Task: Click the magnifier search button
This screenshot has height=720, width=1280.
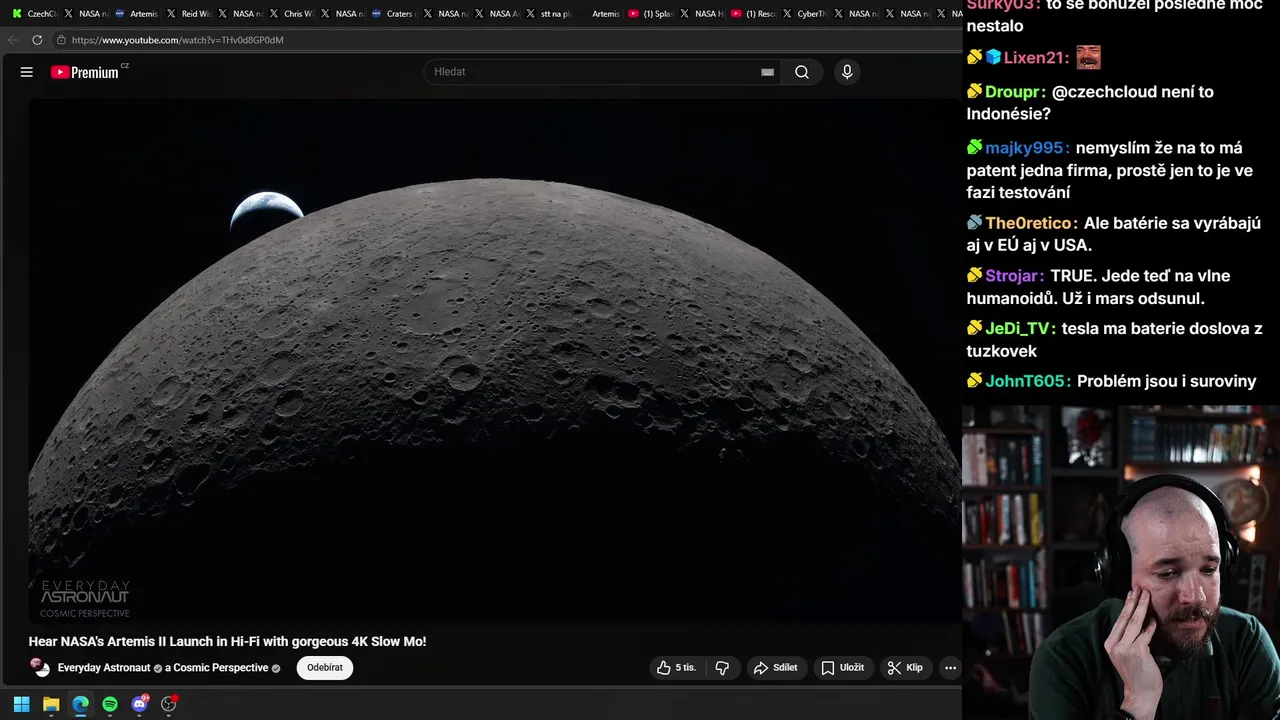Action: (802, 72)
